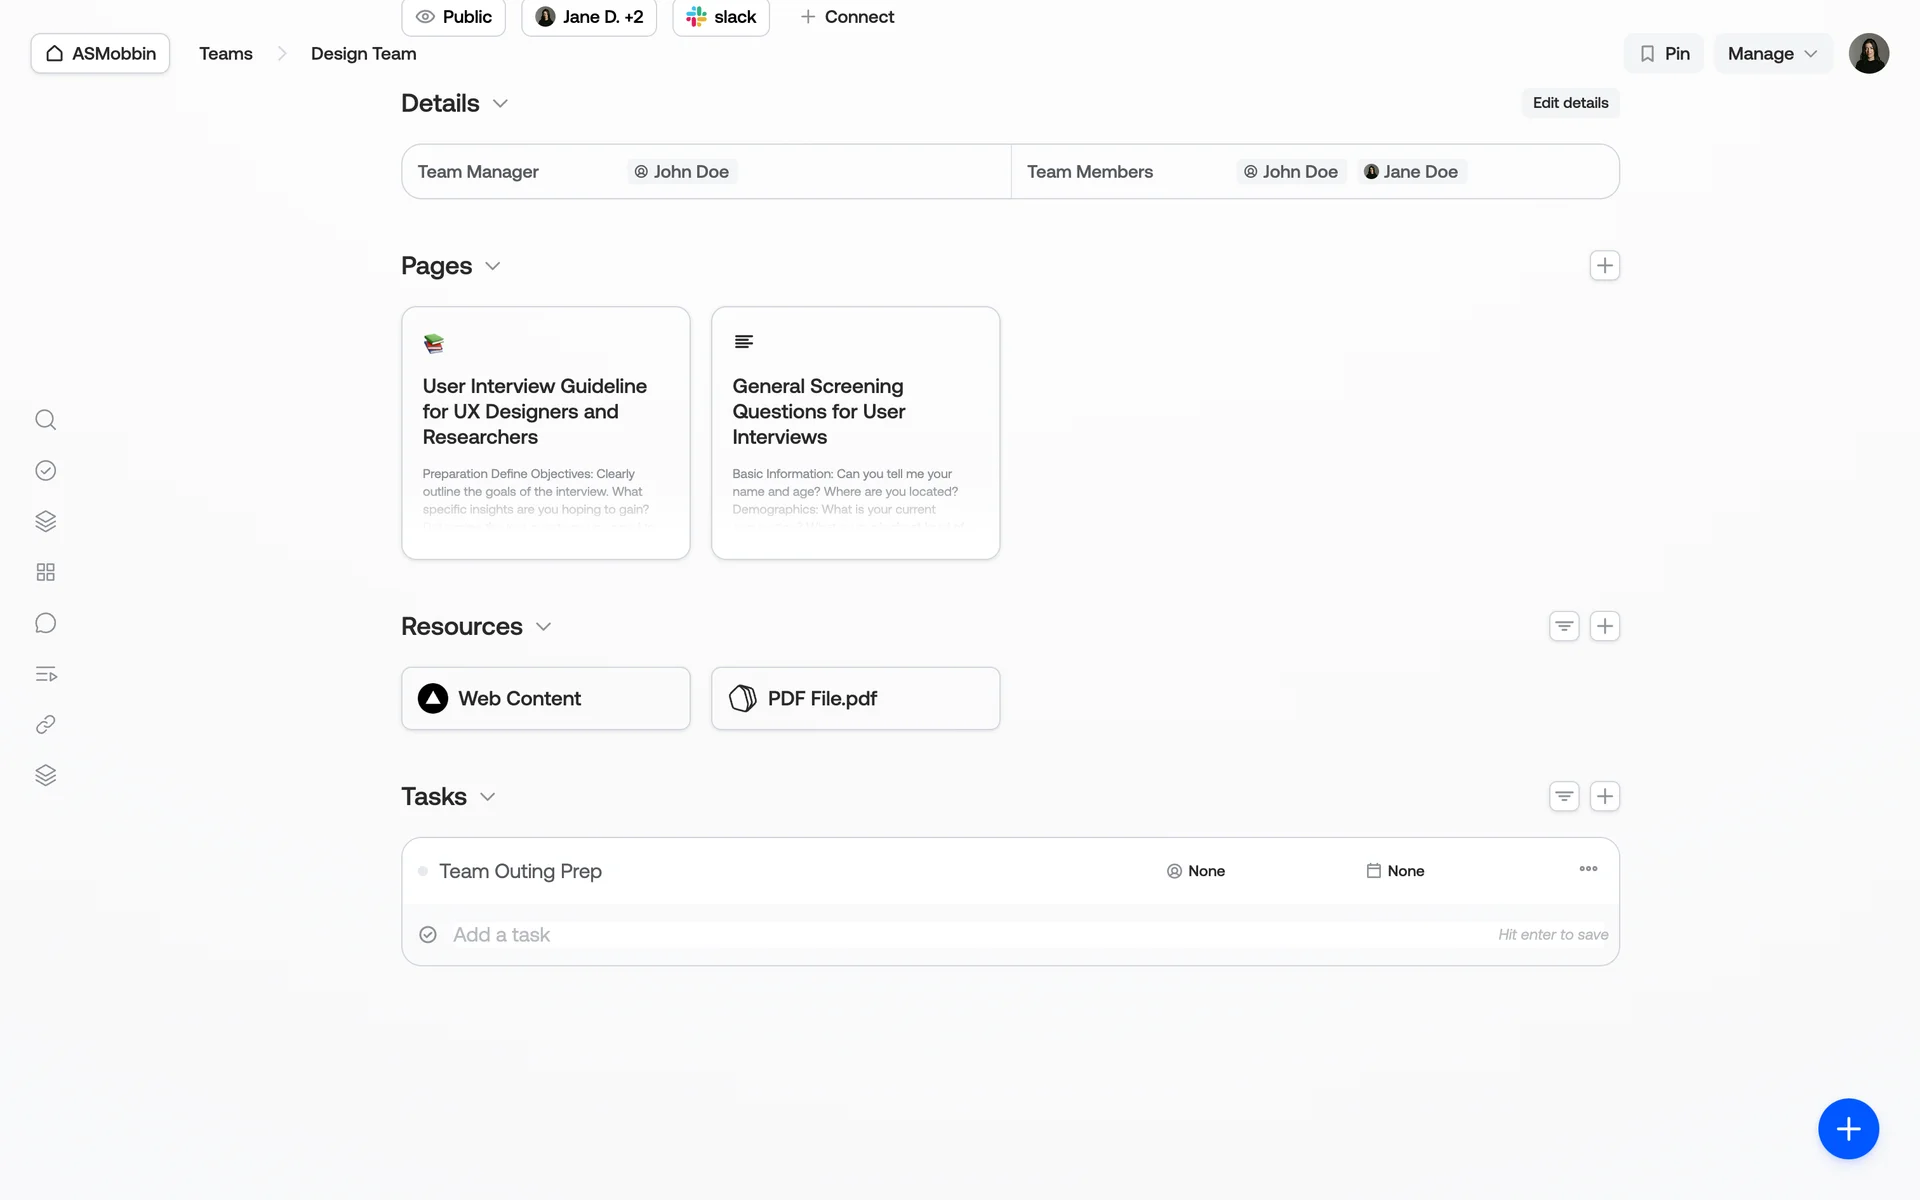Toggle the Public visibility setting
The image size is (1920, 1200).
click(454, 17)
